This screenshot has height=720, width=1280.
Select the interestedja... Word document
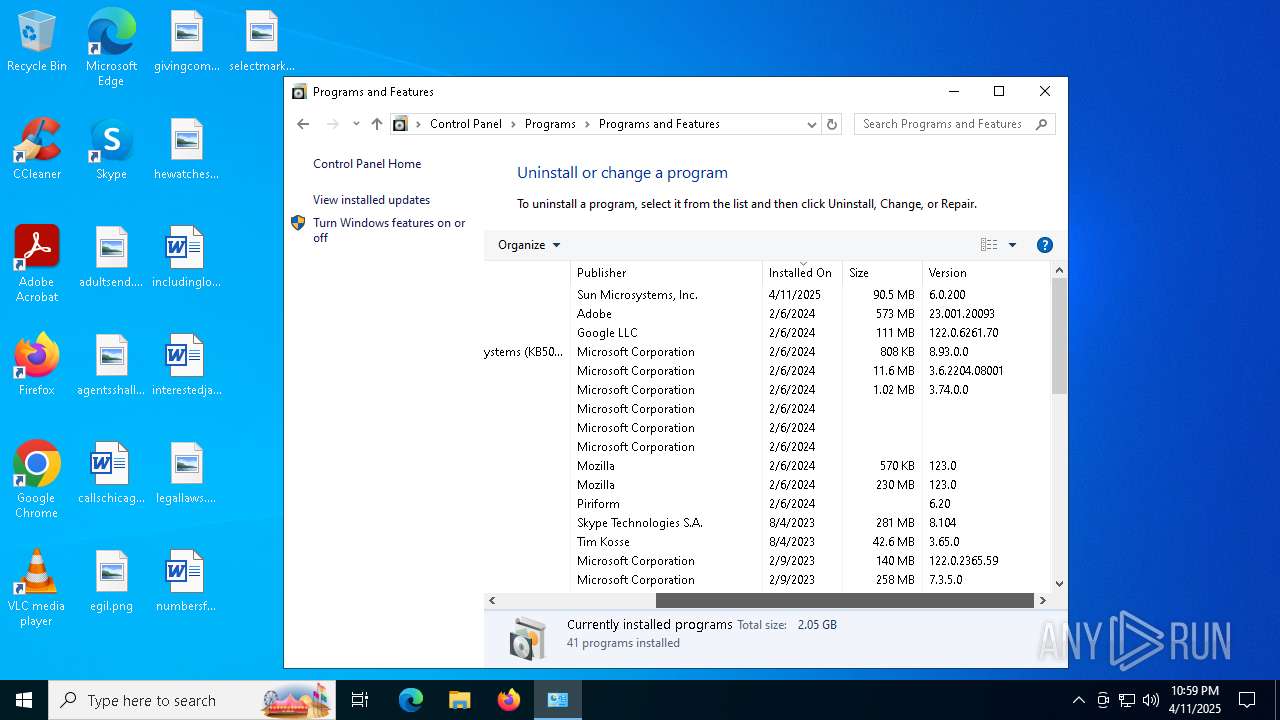point(187,365)
